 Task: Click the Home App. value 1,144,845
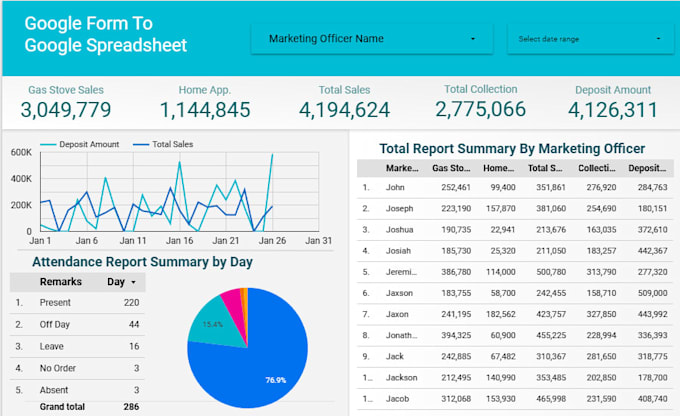click(x=205, y=110)
